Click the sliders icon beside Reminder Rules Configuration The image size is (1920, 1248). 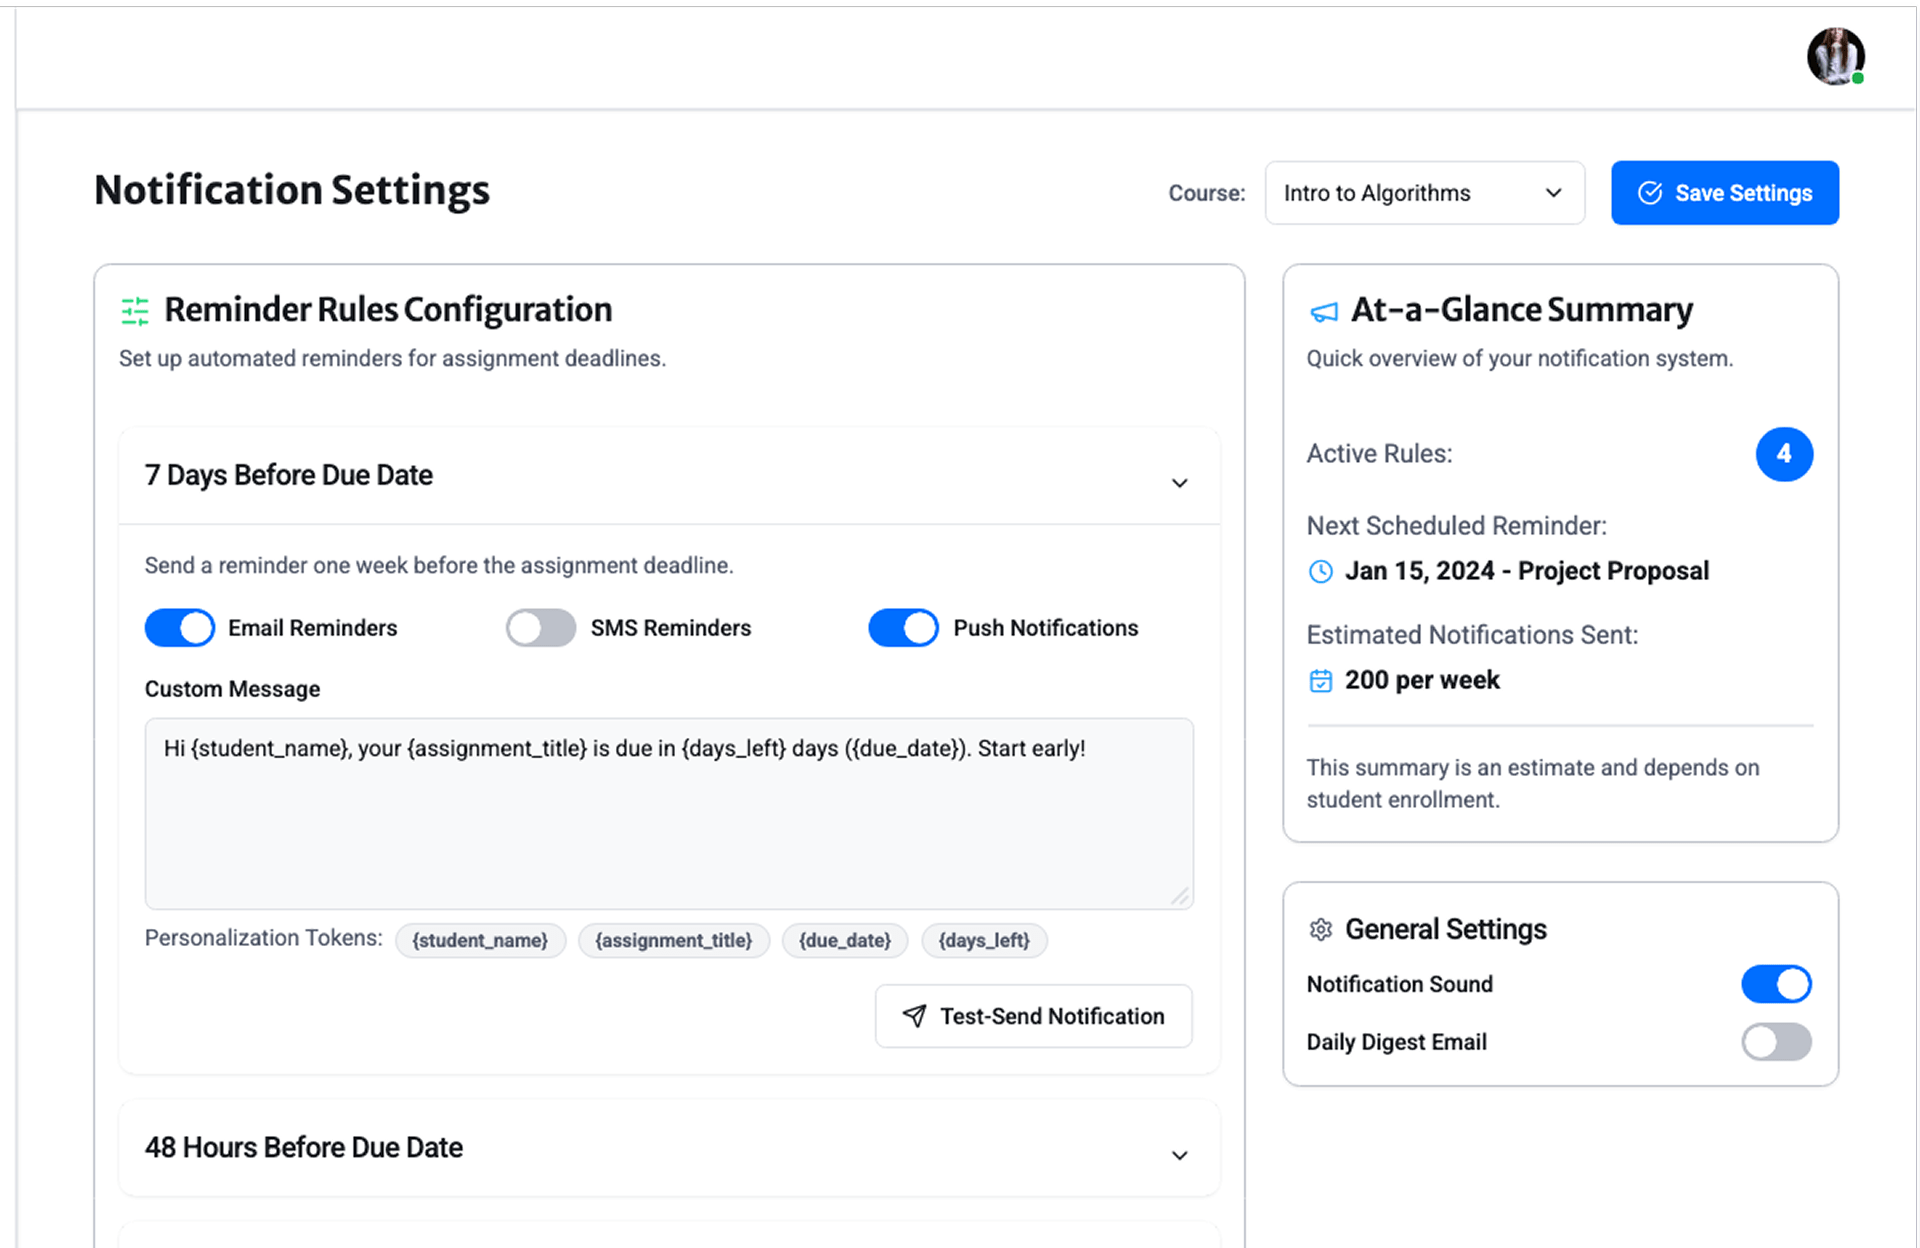click(x=135, y=311)
